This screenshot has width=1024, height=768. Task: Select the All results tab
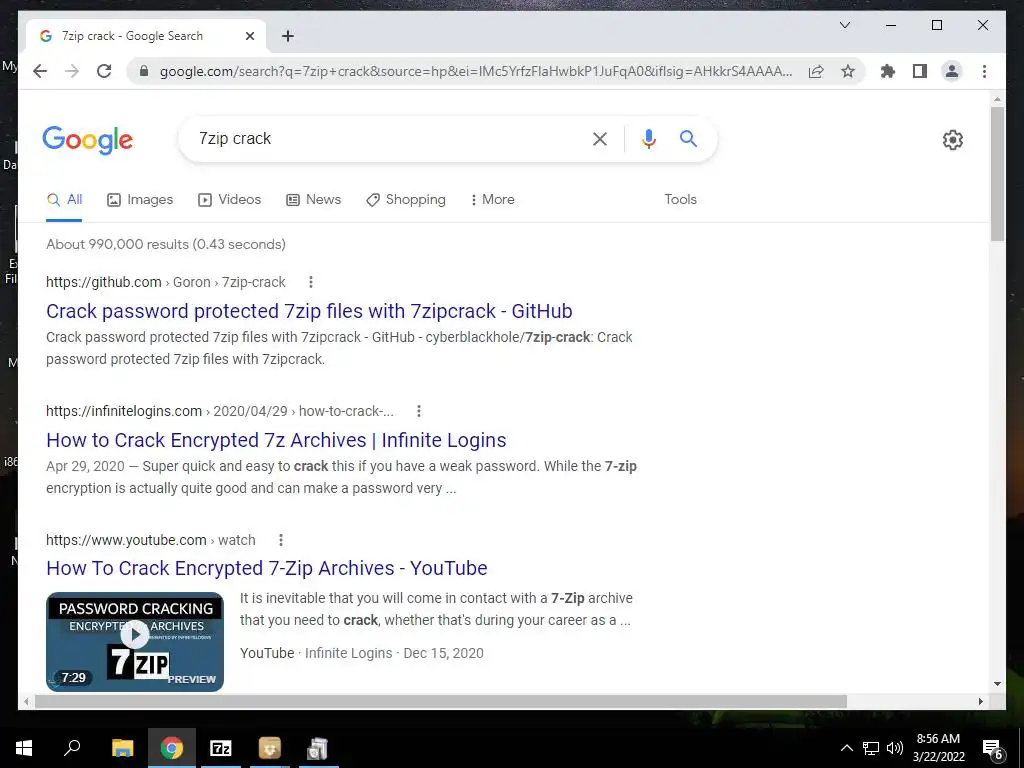pyautogui.click(x=64, y=199)
